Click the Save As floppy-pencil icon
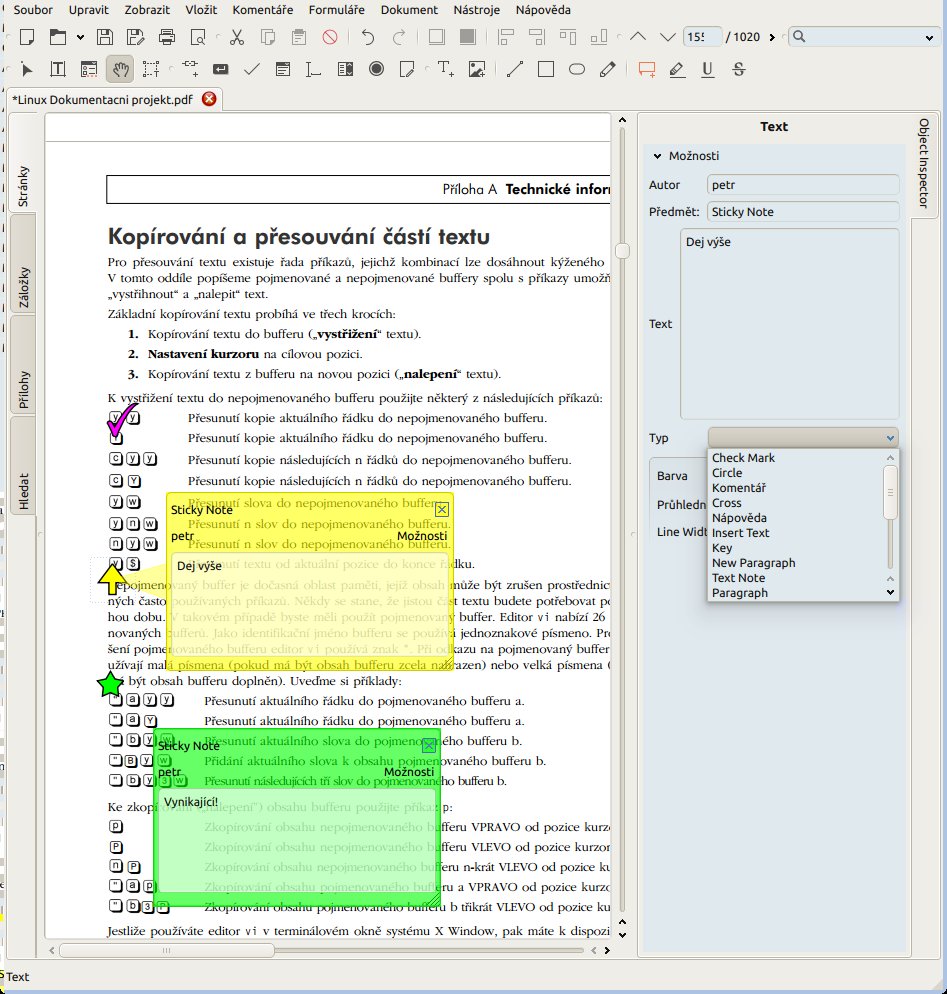This screenshot has height=994, width=947. (x=135, y=37)
